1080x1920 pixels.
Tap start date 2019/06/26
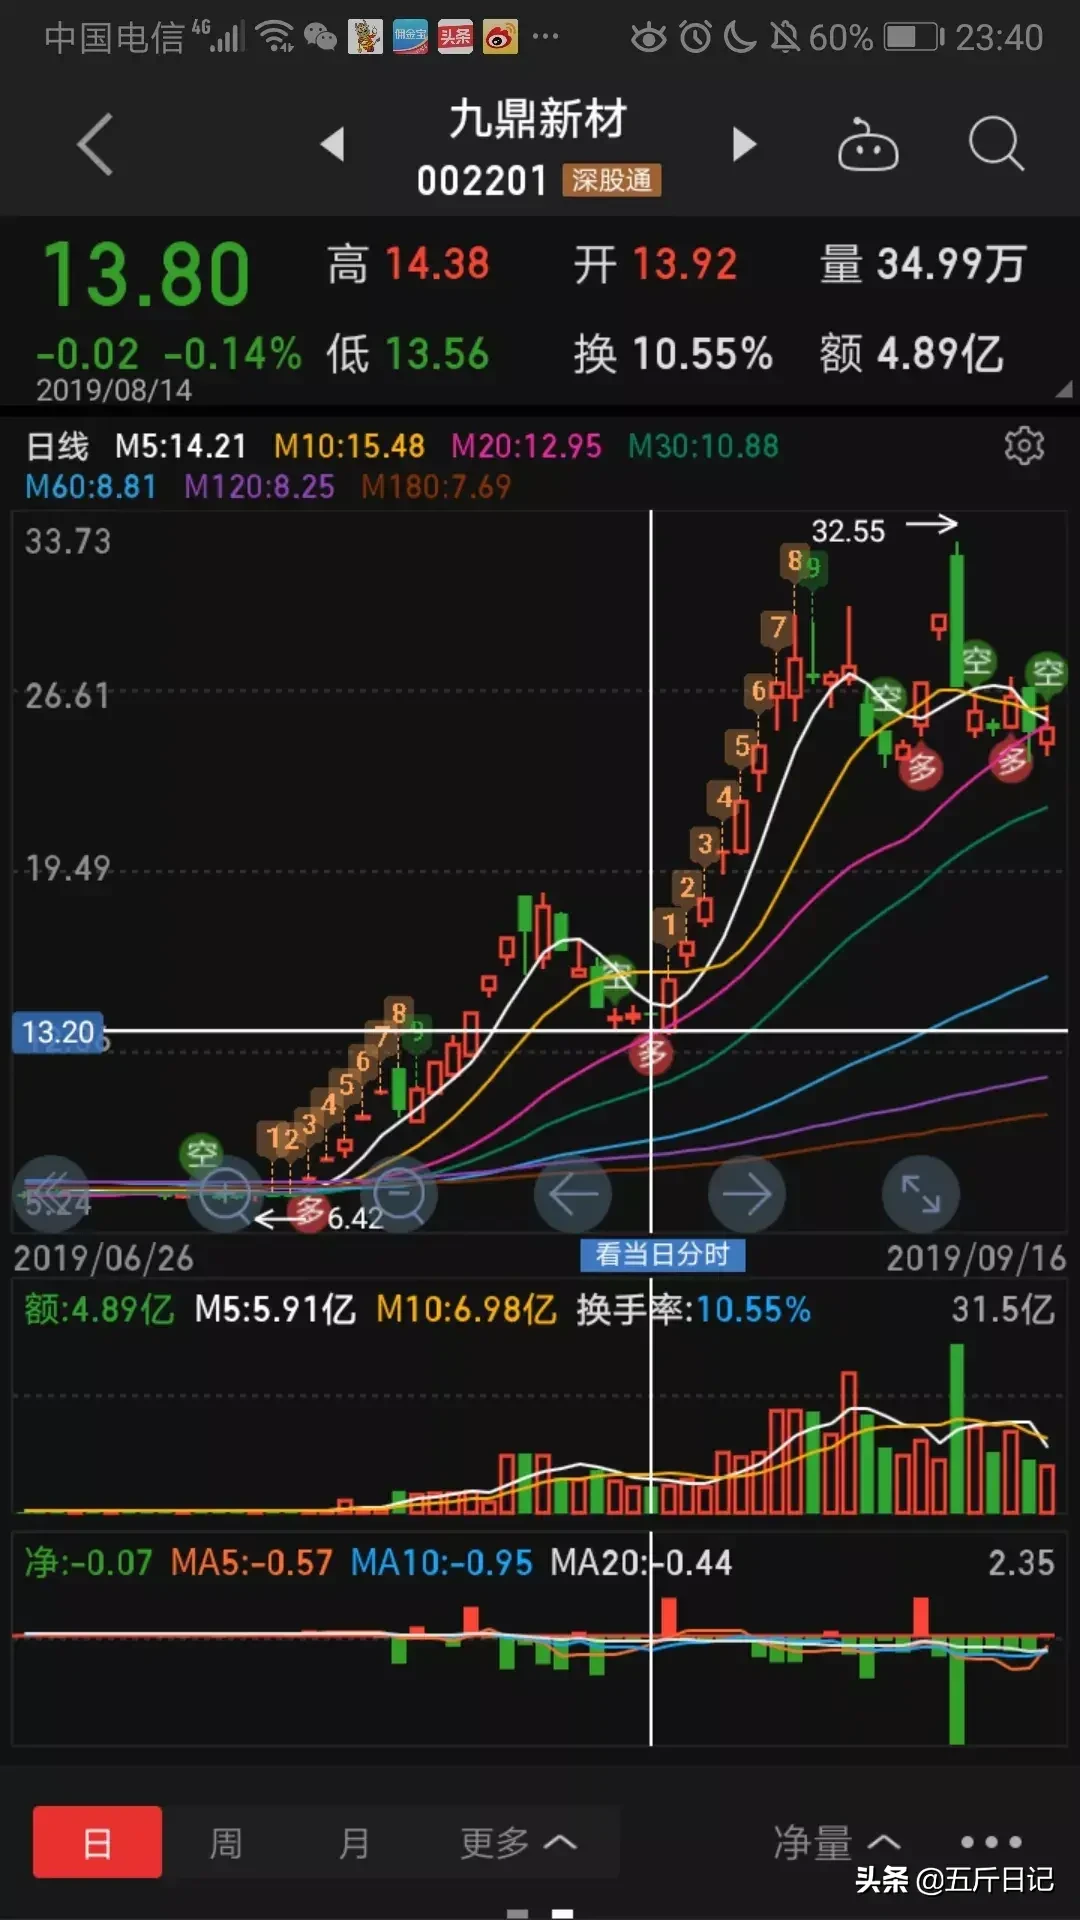point(103,1258)
